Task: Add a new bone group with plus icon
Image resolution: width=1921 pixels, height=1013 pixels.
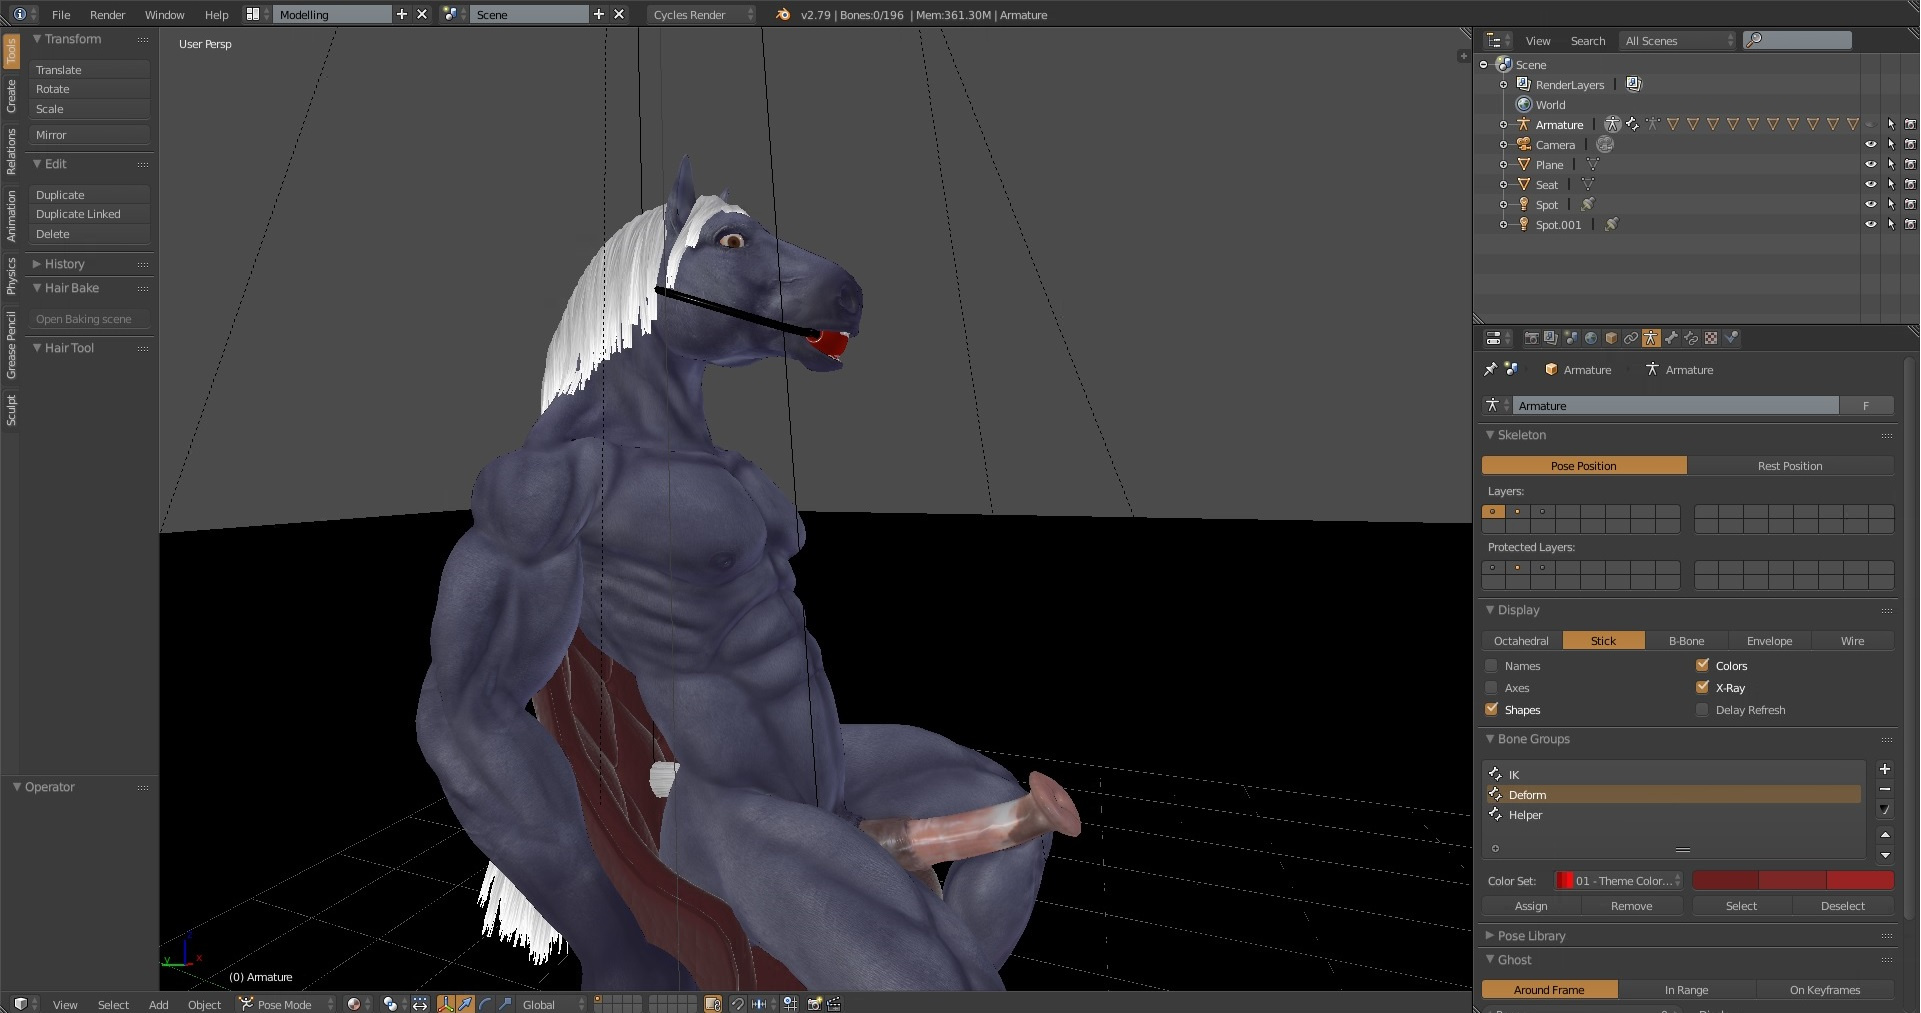Action: pos(1884,769)
